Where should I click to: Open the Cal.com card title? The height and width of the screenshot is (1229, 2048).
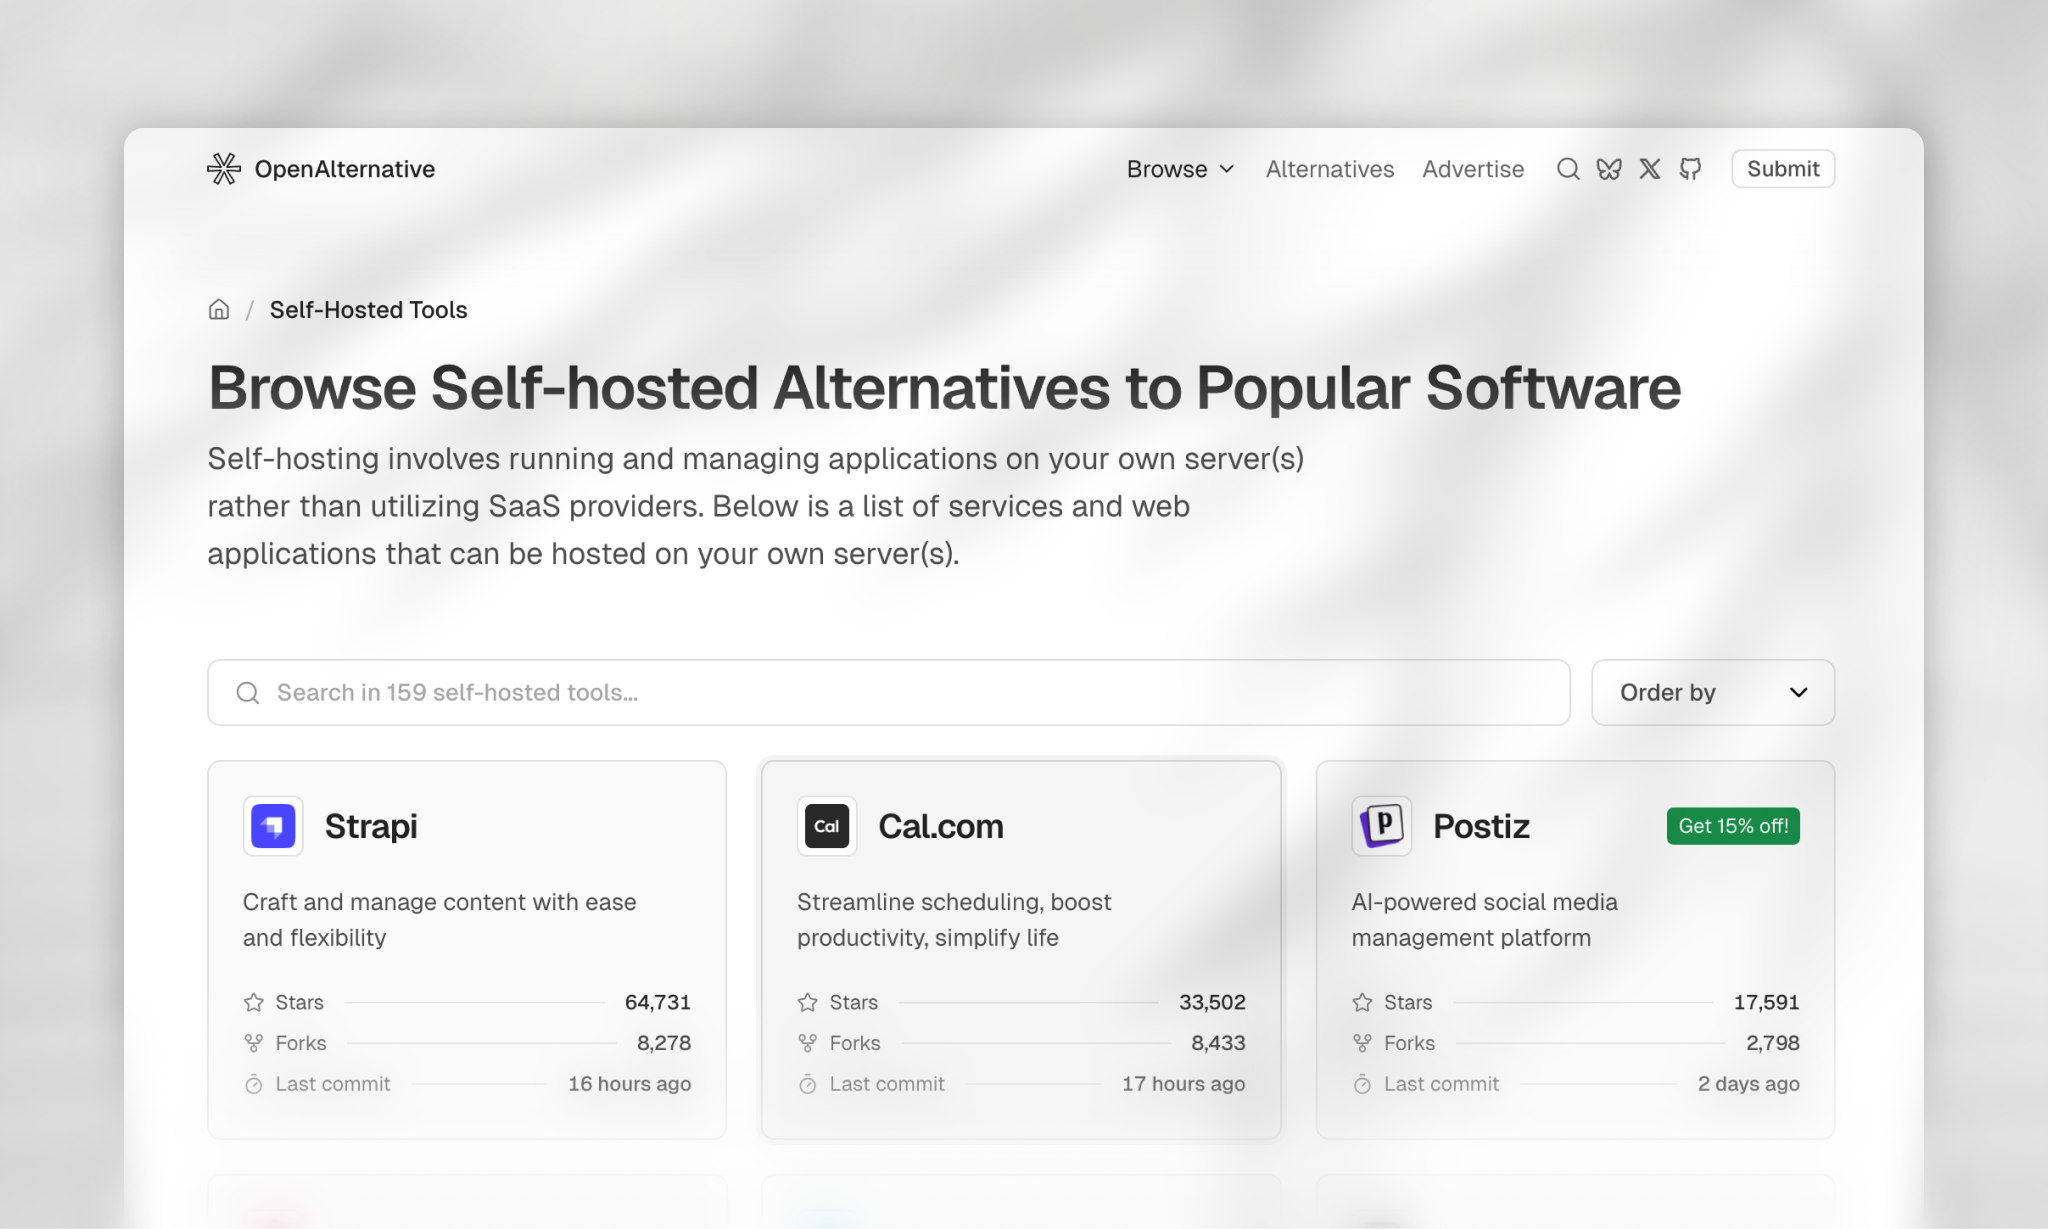(940, 826)
